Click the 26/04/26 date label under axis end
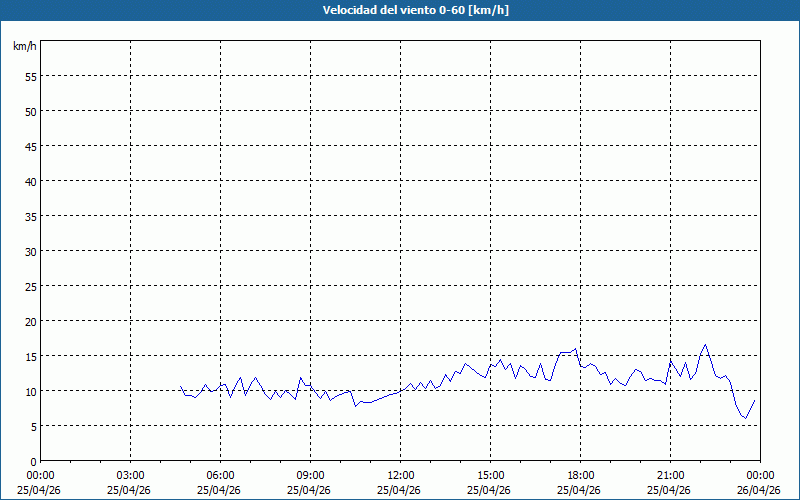 tap(760, 490)
